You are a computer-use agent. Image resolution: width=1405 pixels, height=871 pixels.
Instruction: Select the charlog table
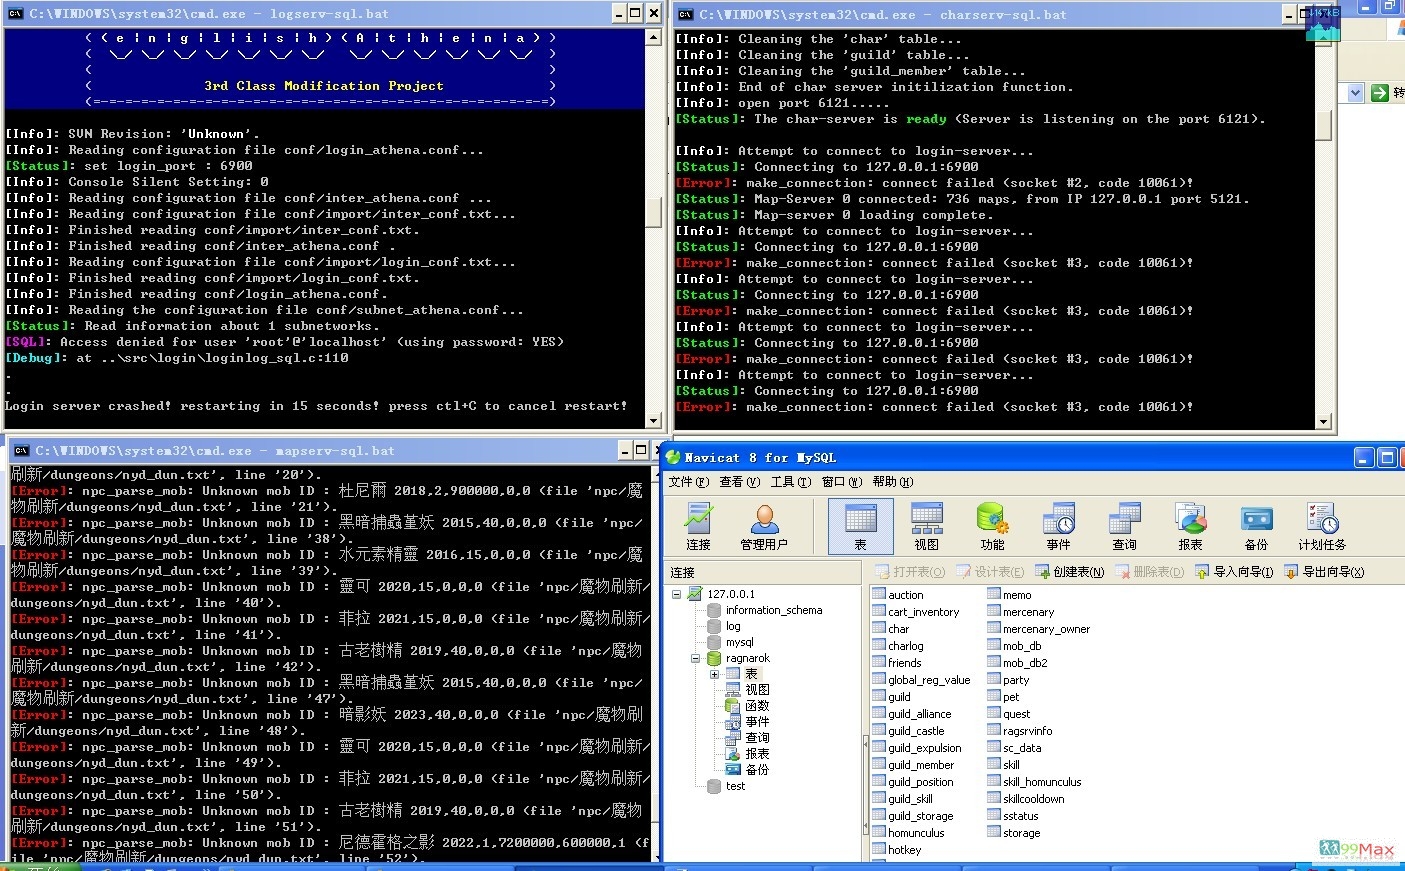point(898,646)
